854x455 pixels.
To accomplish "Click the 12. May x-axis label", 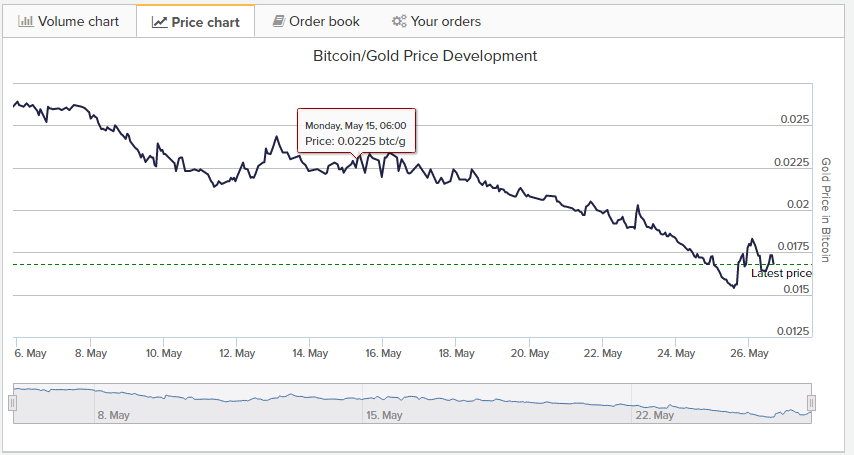I will (237, 353).
